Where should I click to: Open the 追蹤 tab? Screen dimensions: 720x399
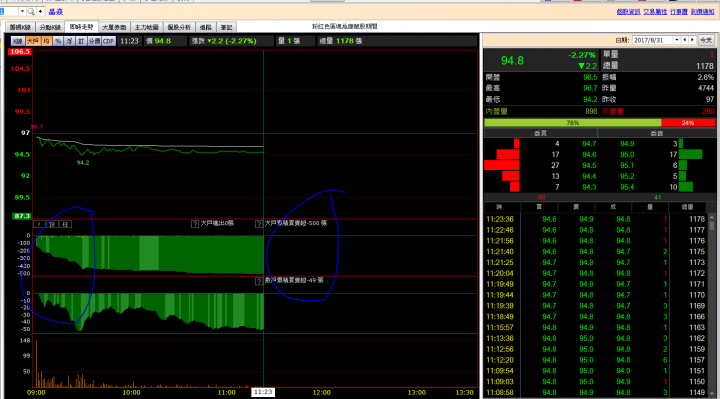point(206,28)
